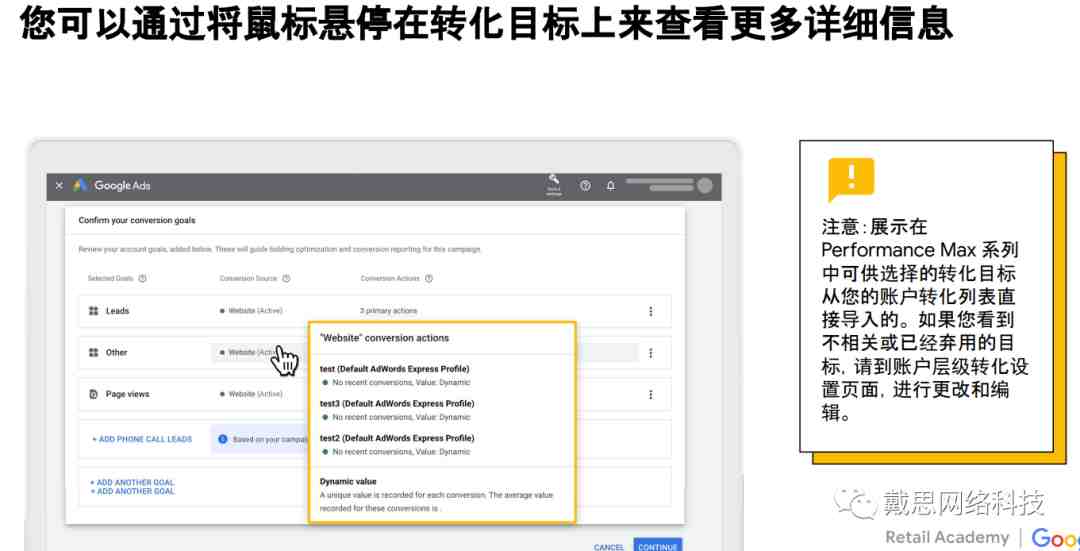Screen dimensions: 1080x551
Task: Click the Other goal grid icon
Action: click(94, 353)
